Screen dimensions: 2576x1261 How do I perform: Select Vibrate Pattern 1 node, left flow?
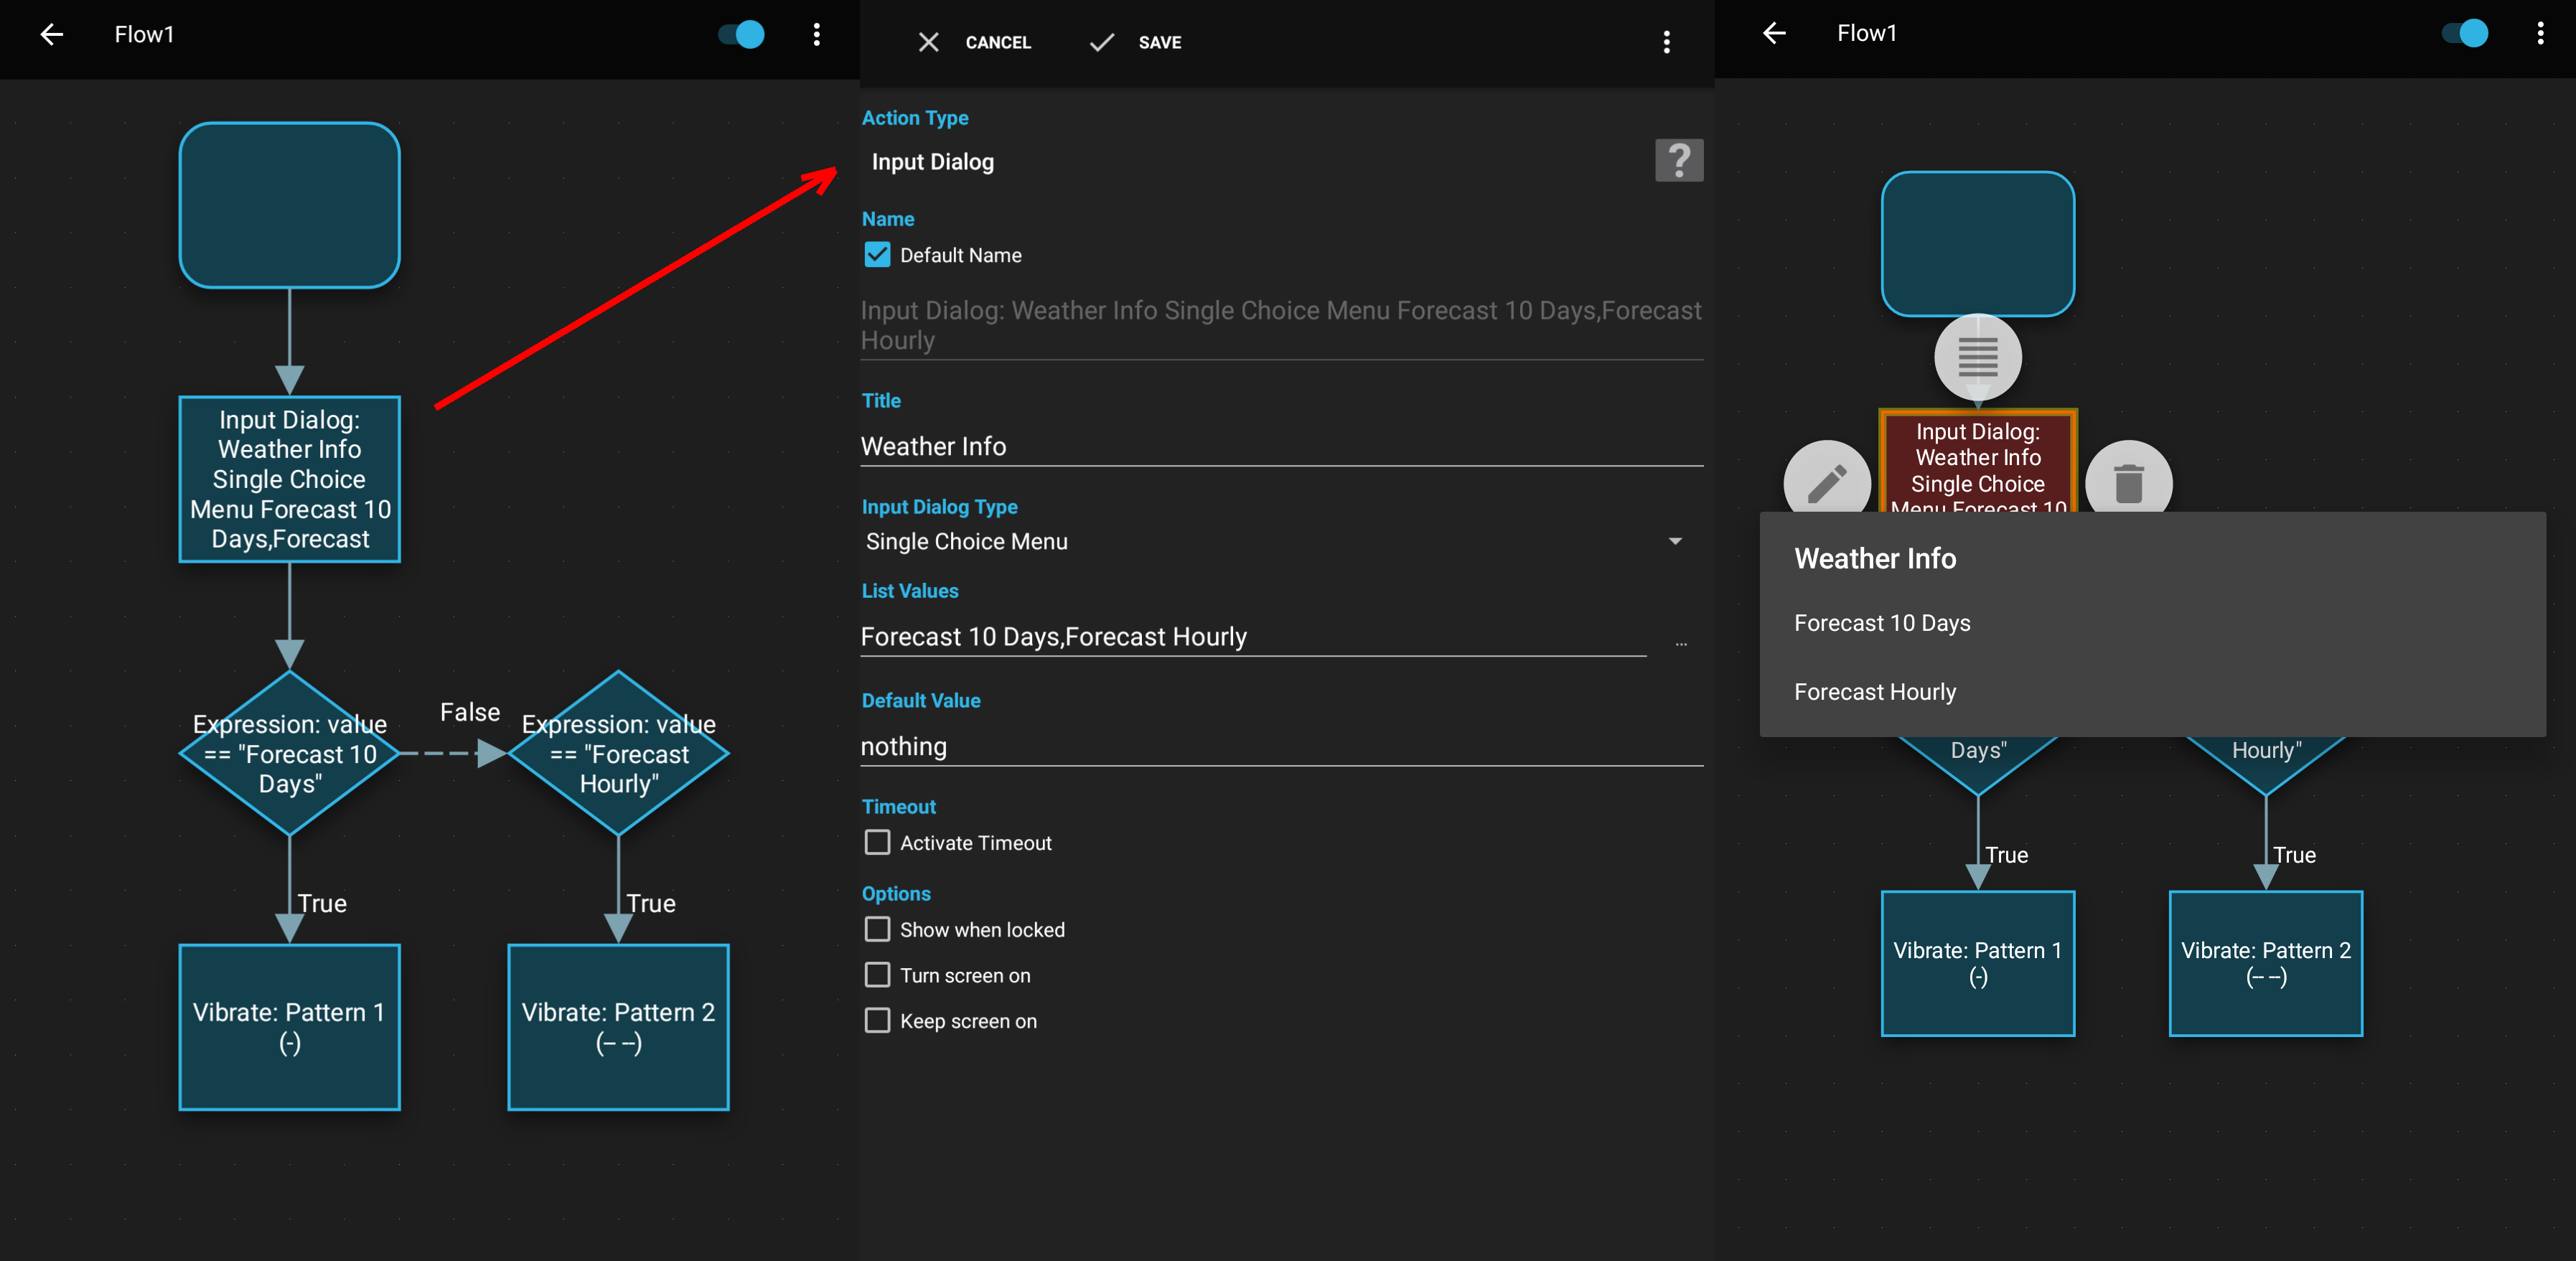(x=290, y=1027)
